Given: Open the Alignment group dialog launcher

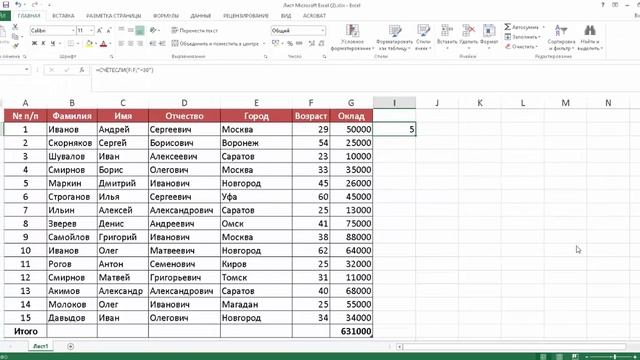Looking at the screenshot, I should 266,57.
